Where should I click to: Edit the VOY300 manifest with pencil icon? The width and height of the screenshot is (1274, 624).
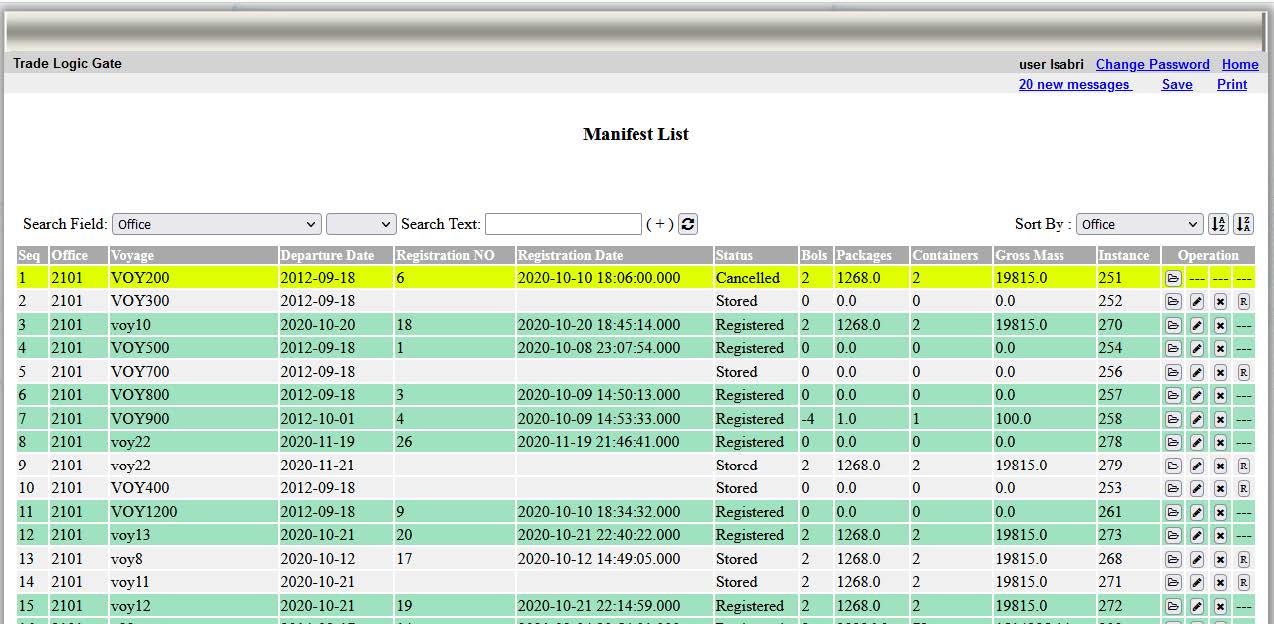pyautogui.click(x=1197, y=301)
